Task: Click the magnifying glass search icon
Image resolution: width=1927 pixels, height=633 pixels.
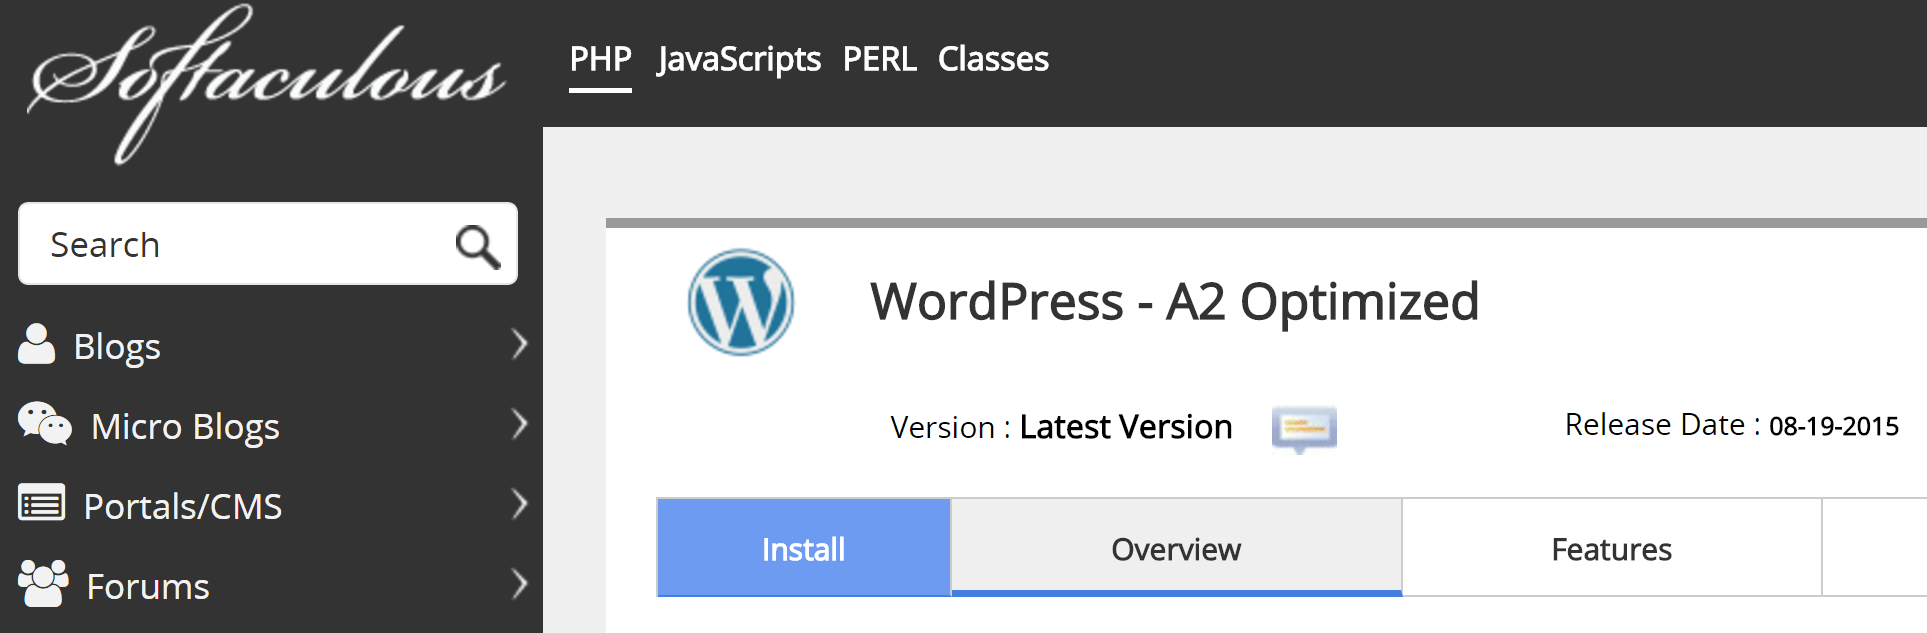Action: click(478, 246)
